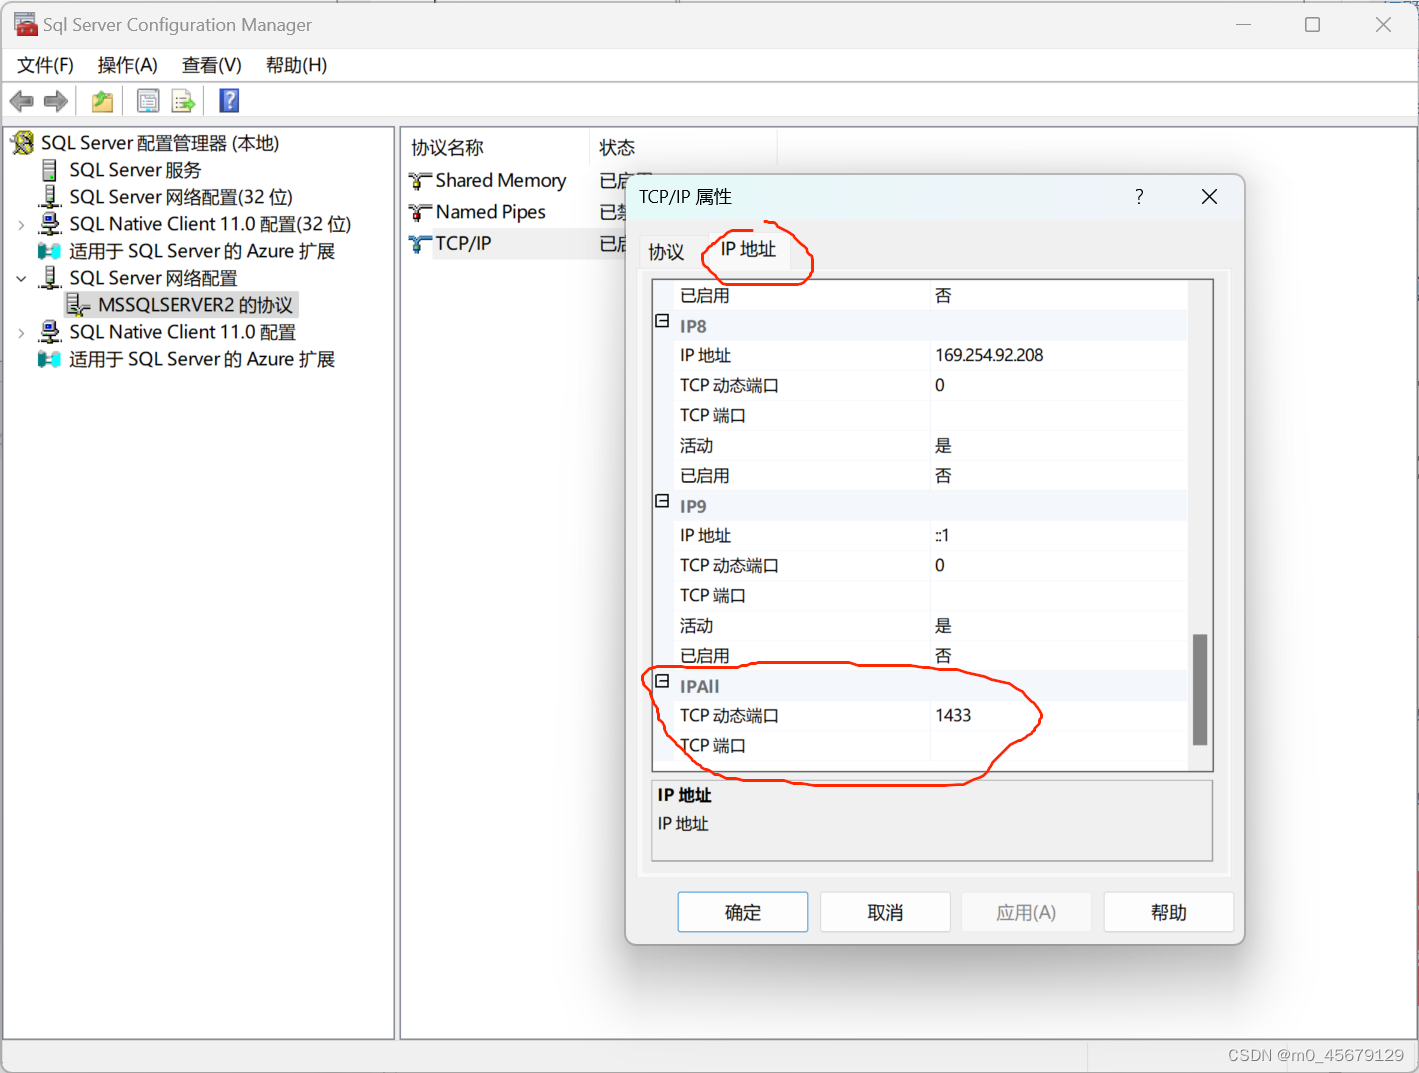
Task: Click the dialog's question mark help icon
Action: tap(1138, 197)
